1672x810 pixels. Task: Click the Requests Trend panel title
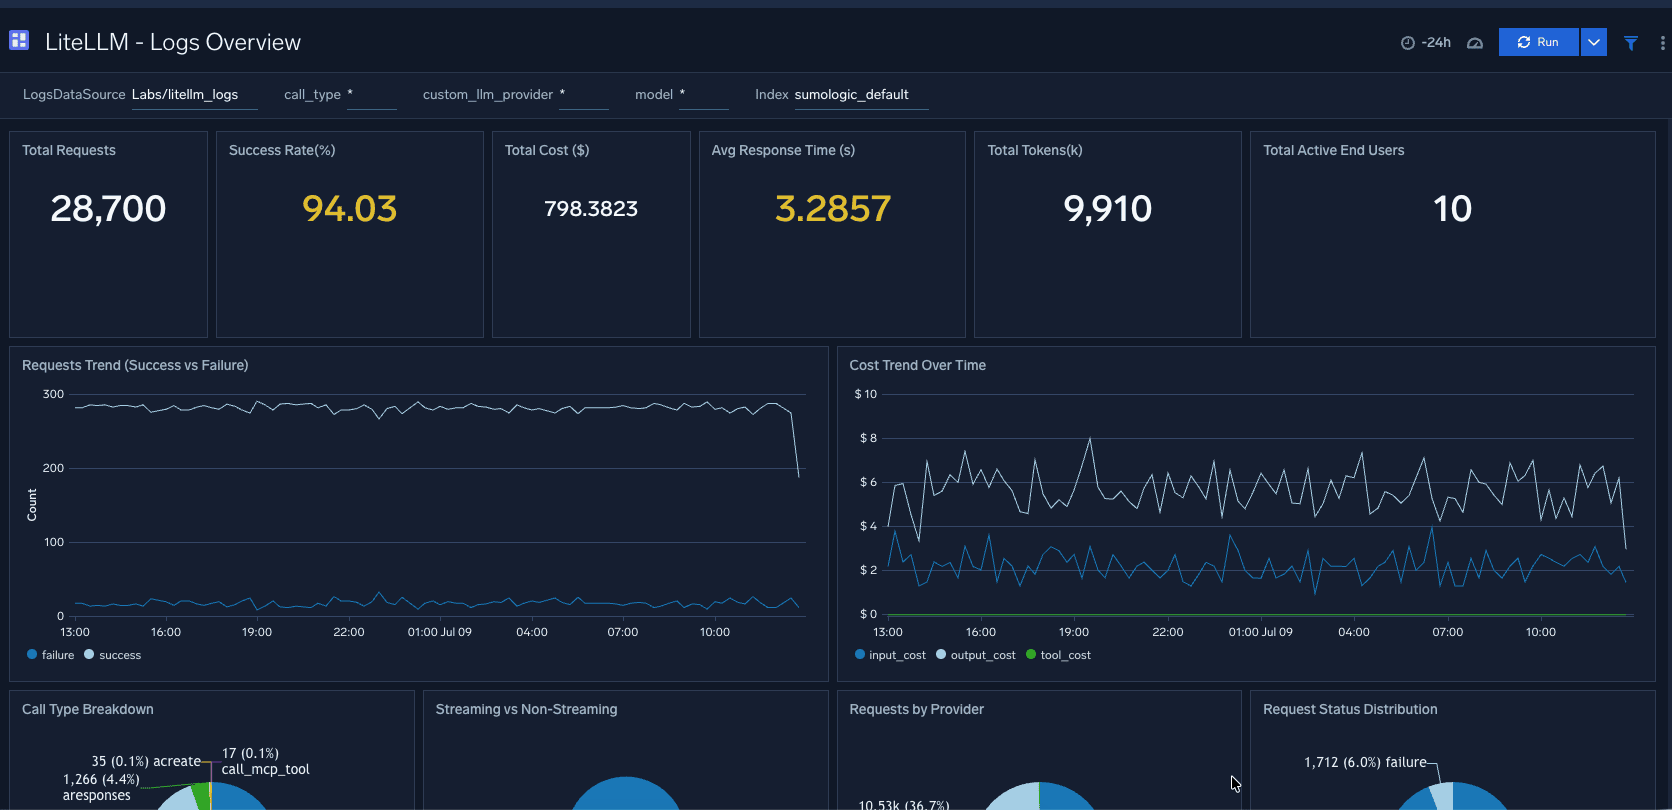(135, 365)
